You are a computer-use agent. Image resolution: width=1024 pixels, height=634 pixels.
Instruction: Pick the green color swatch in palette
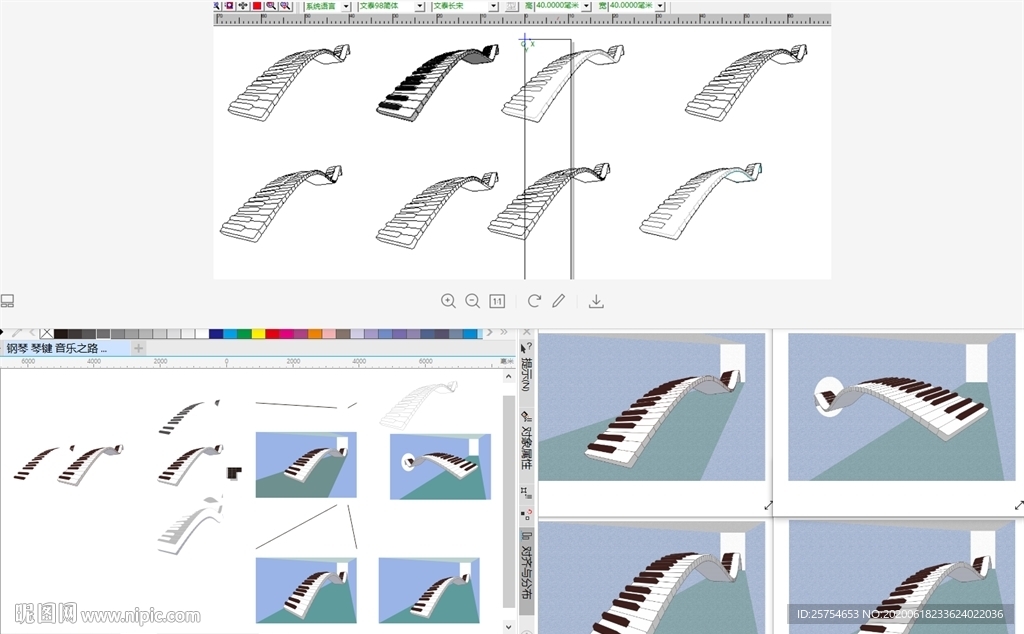point(244,334)
